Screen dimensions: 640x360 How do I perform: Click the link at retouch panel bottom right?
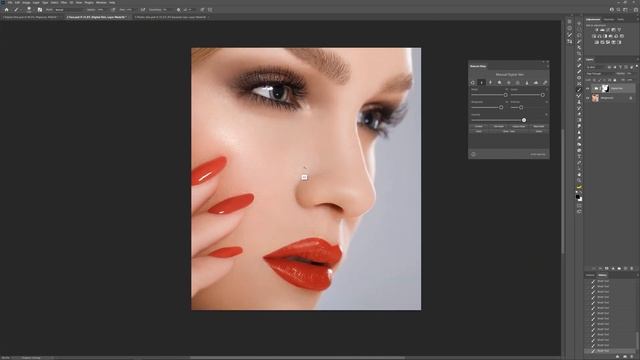click(538, 154)
